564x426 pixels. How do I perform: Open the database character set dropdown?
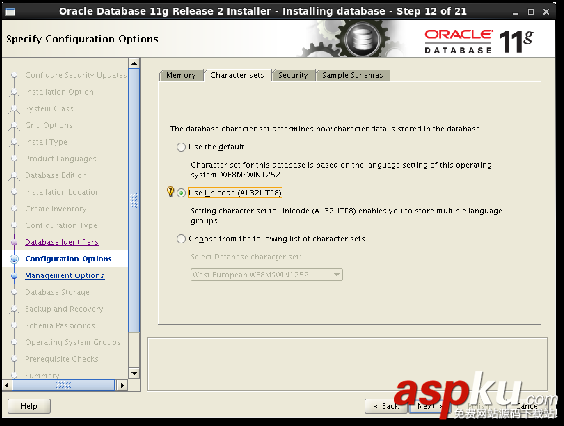click(x=267, y=275)
